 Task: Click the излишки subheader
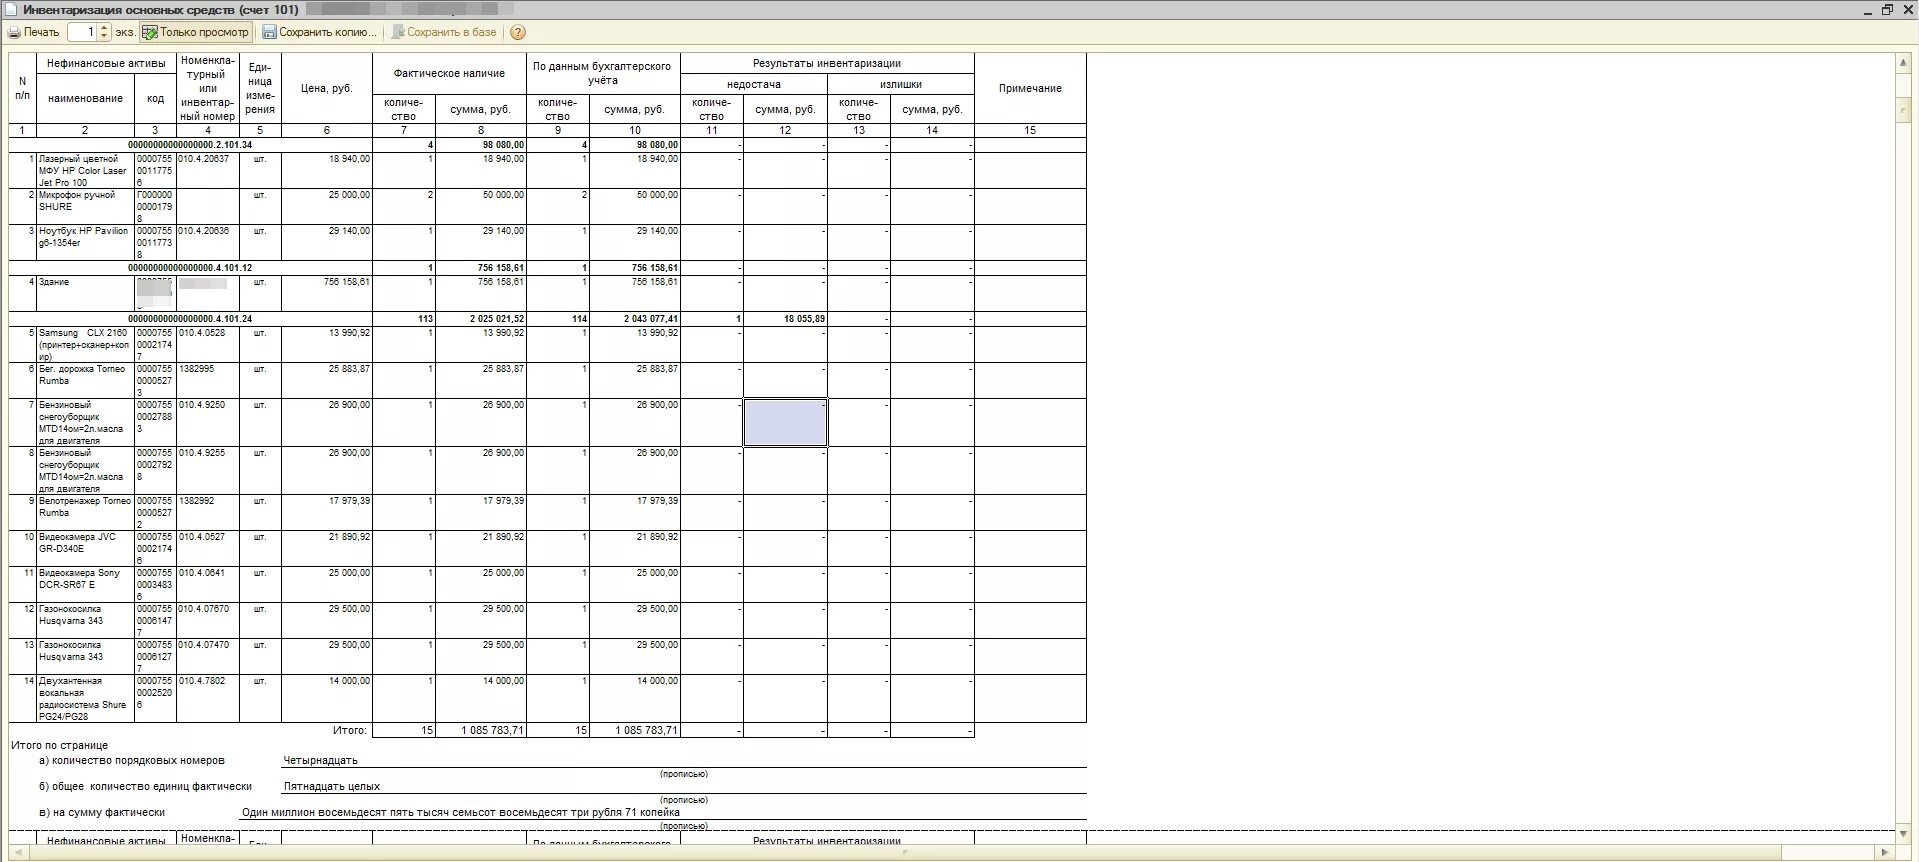[x=901, y=84]
